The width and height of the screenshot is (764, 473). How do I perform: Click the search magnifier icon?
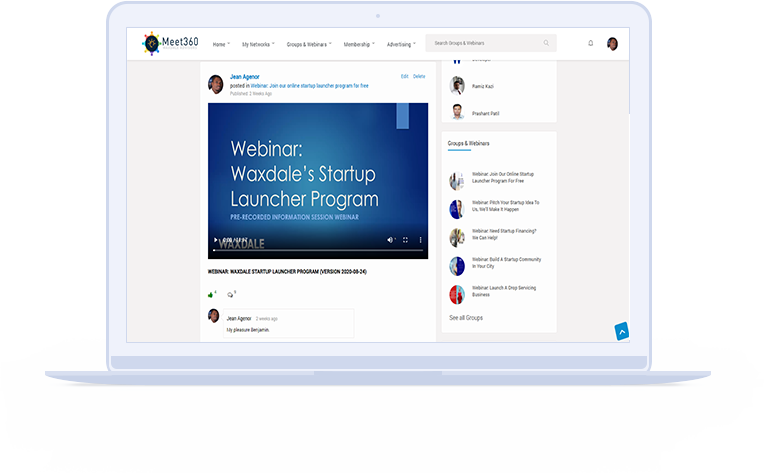(x=546, y=43)
